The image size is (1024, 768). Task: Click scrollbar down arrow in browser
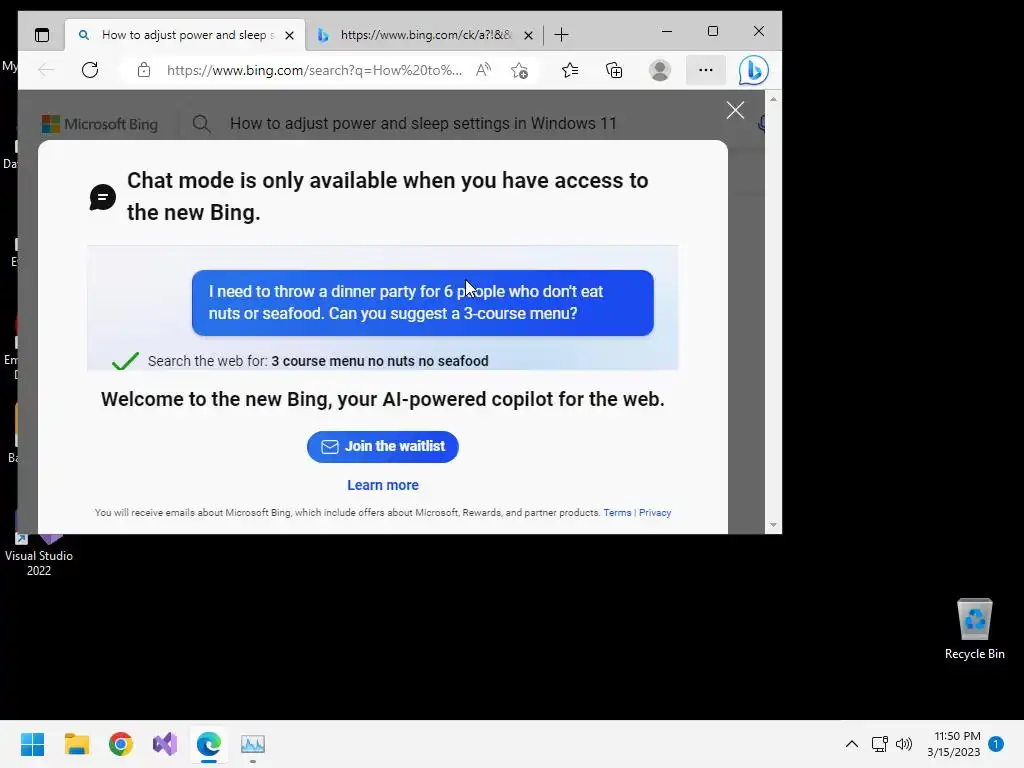coord(773,525)
